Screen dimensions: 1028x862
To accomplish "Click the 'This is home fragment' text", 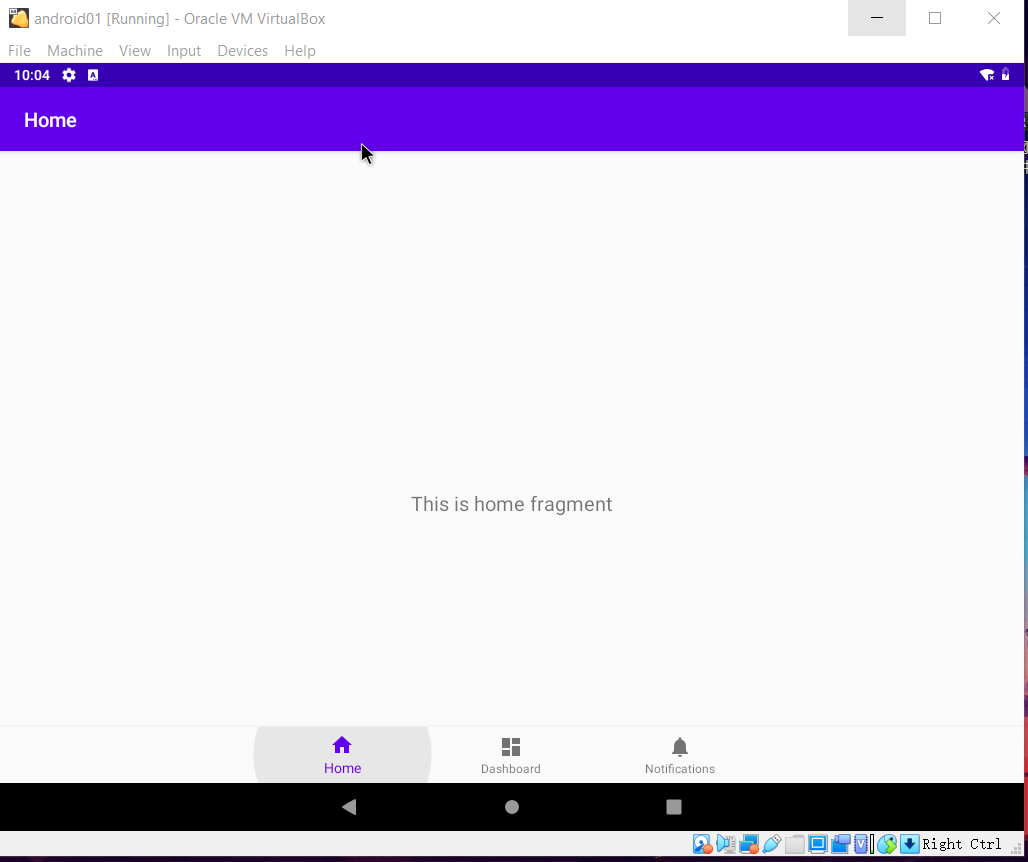I will pyautogui.click(x=511, y=504).
